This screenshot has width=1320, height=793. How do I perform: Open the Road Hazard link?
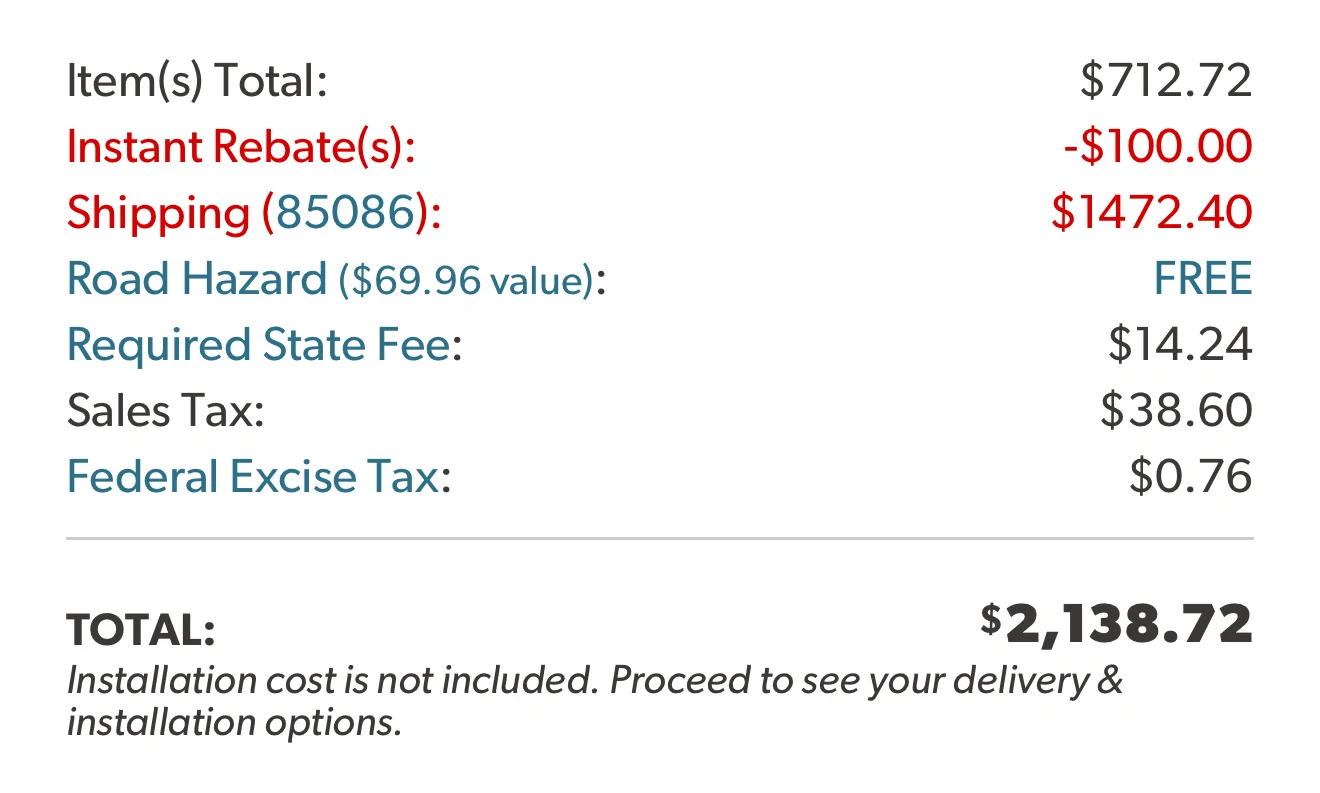pos(197,278)
